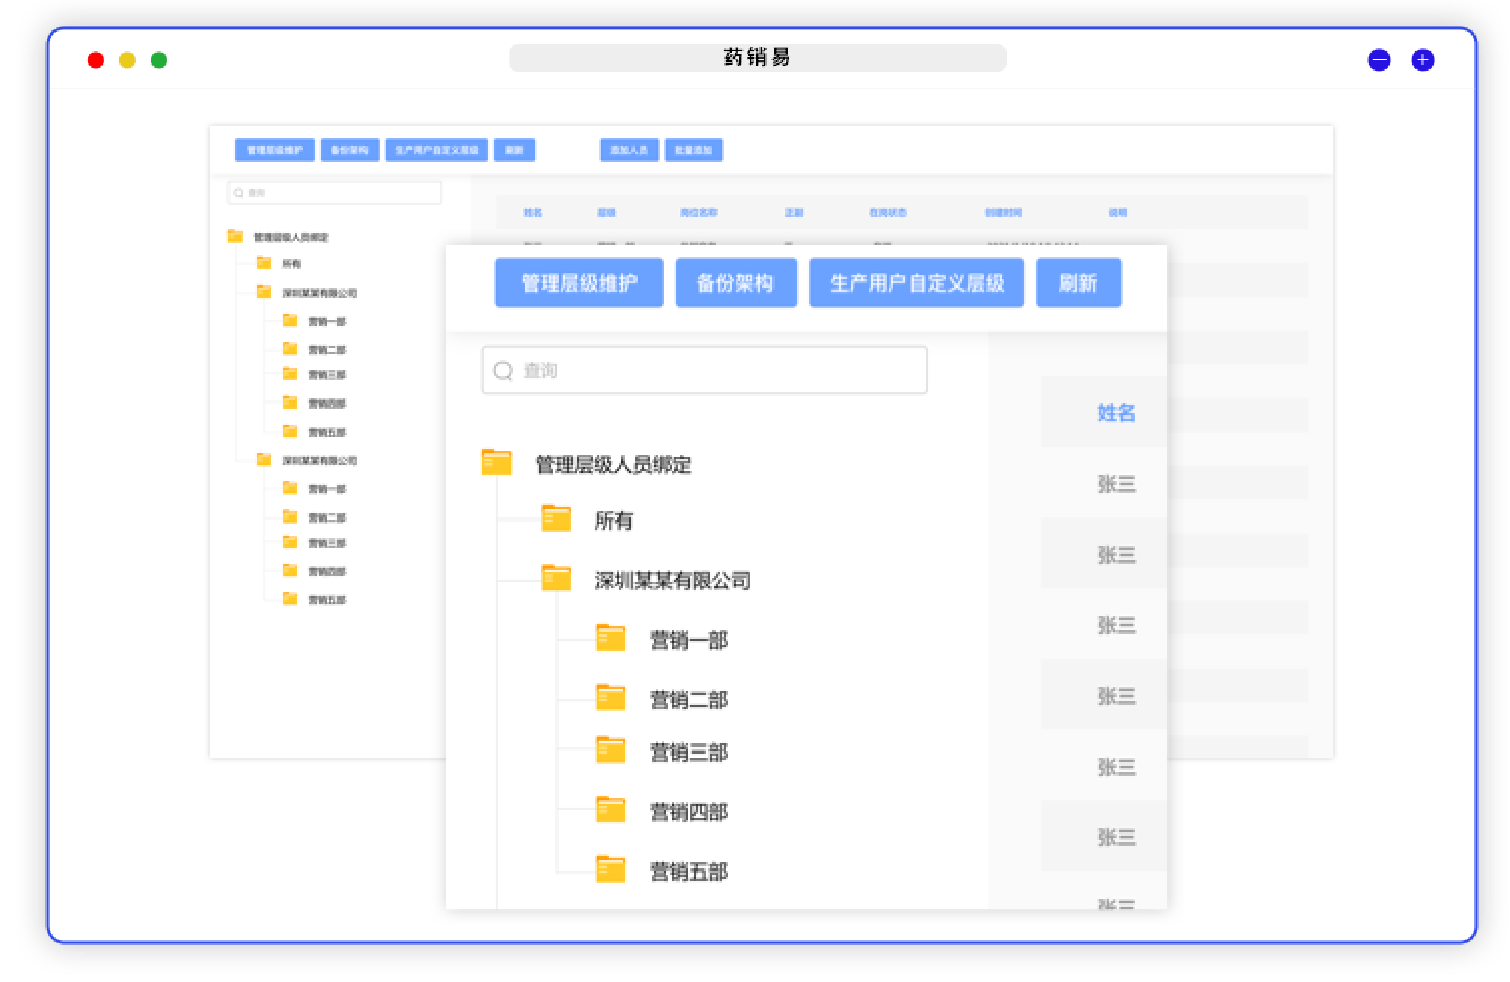The width and height of the screenshot is (1510, 982).
Task: Click the 药销易 title bar field
Action: 757,58
